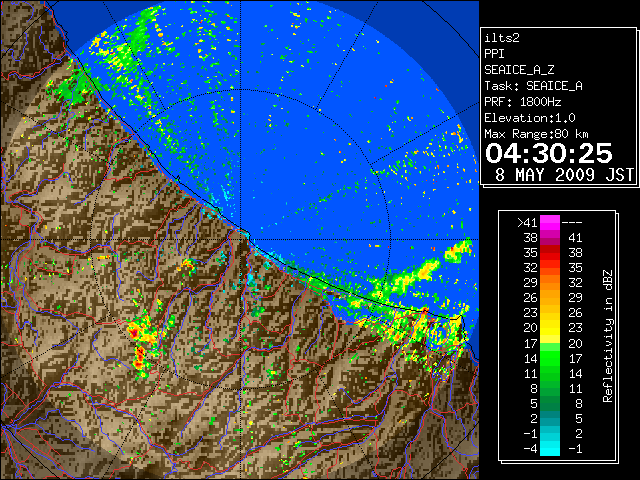640x480 pixels.
Task: Click the radar origin where crosshair lines meet
Action: point(241,240)
